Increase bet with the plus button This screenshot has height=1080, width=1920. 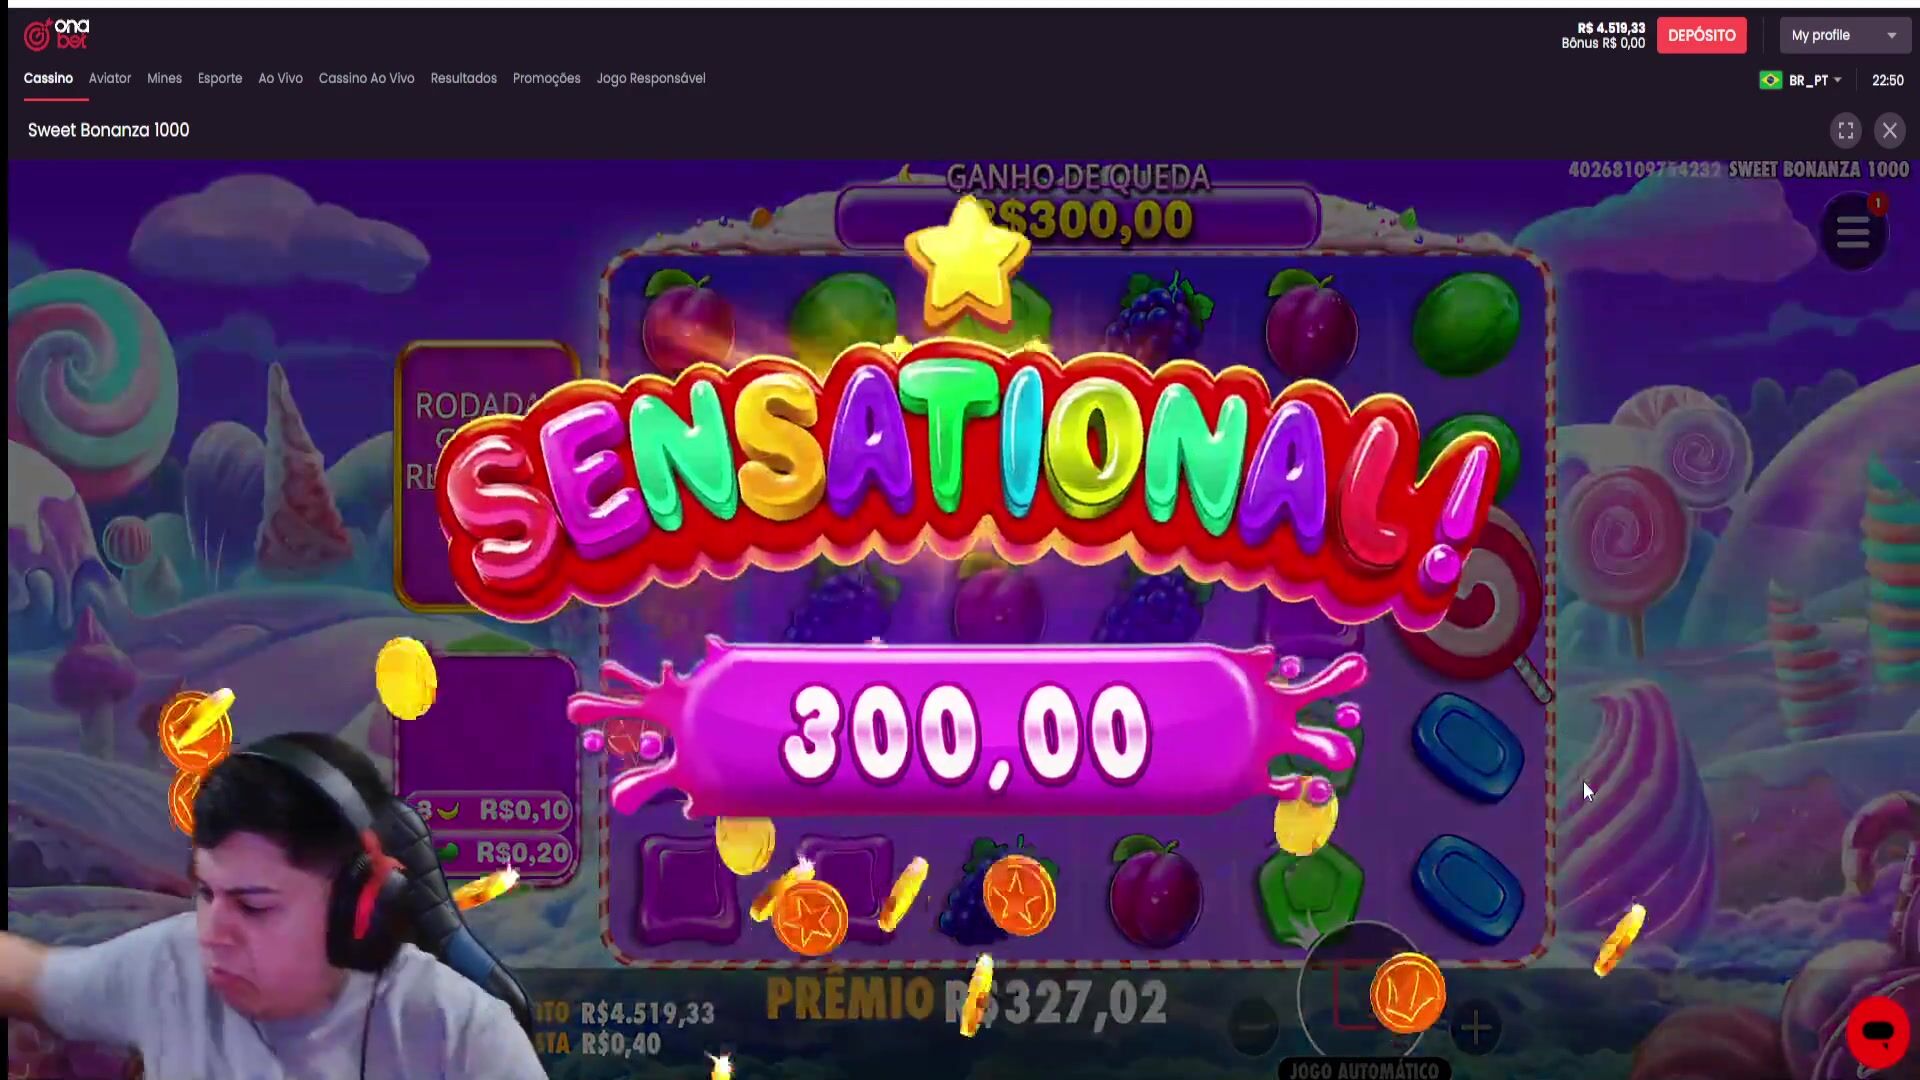pyautogui.click(x=1476, y=1027)
